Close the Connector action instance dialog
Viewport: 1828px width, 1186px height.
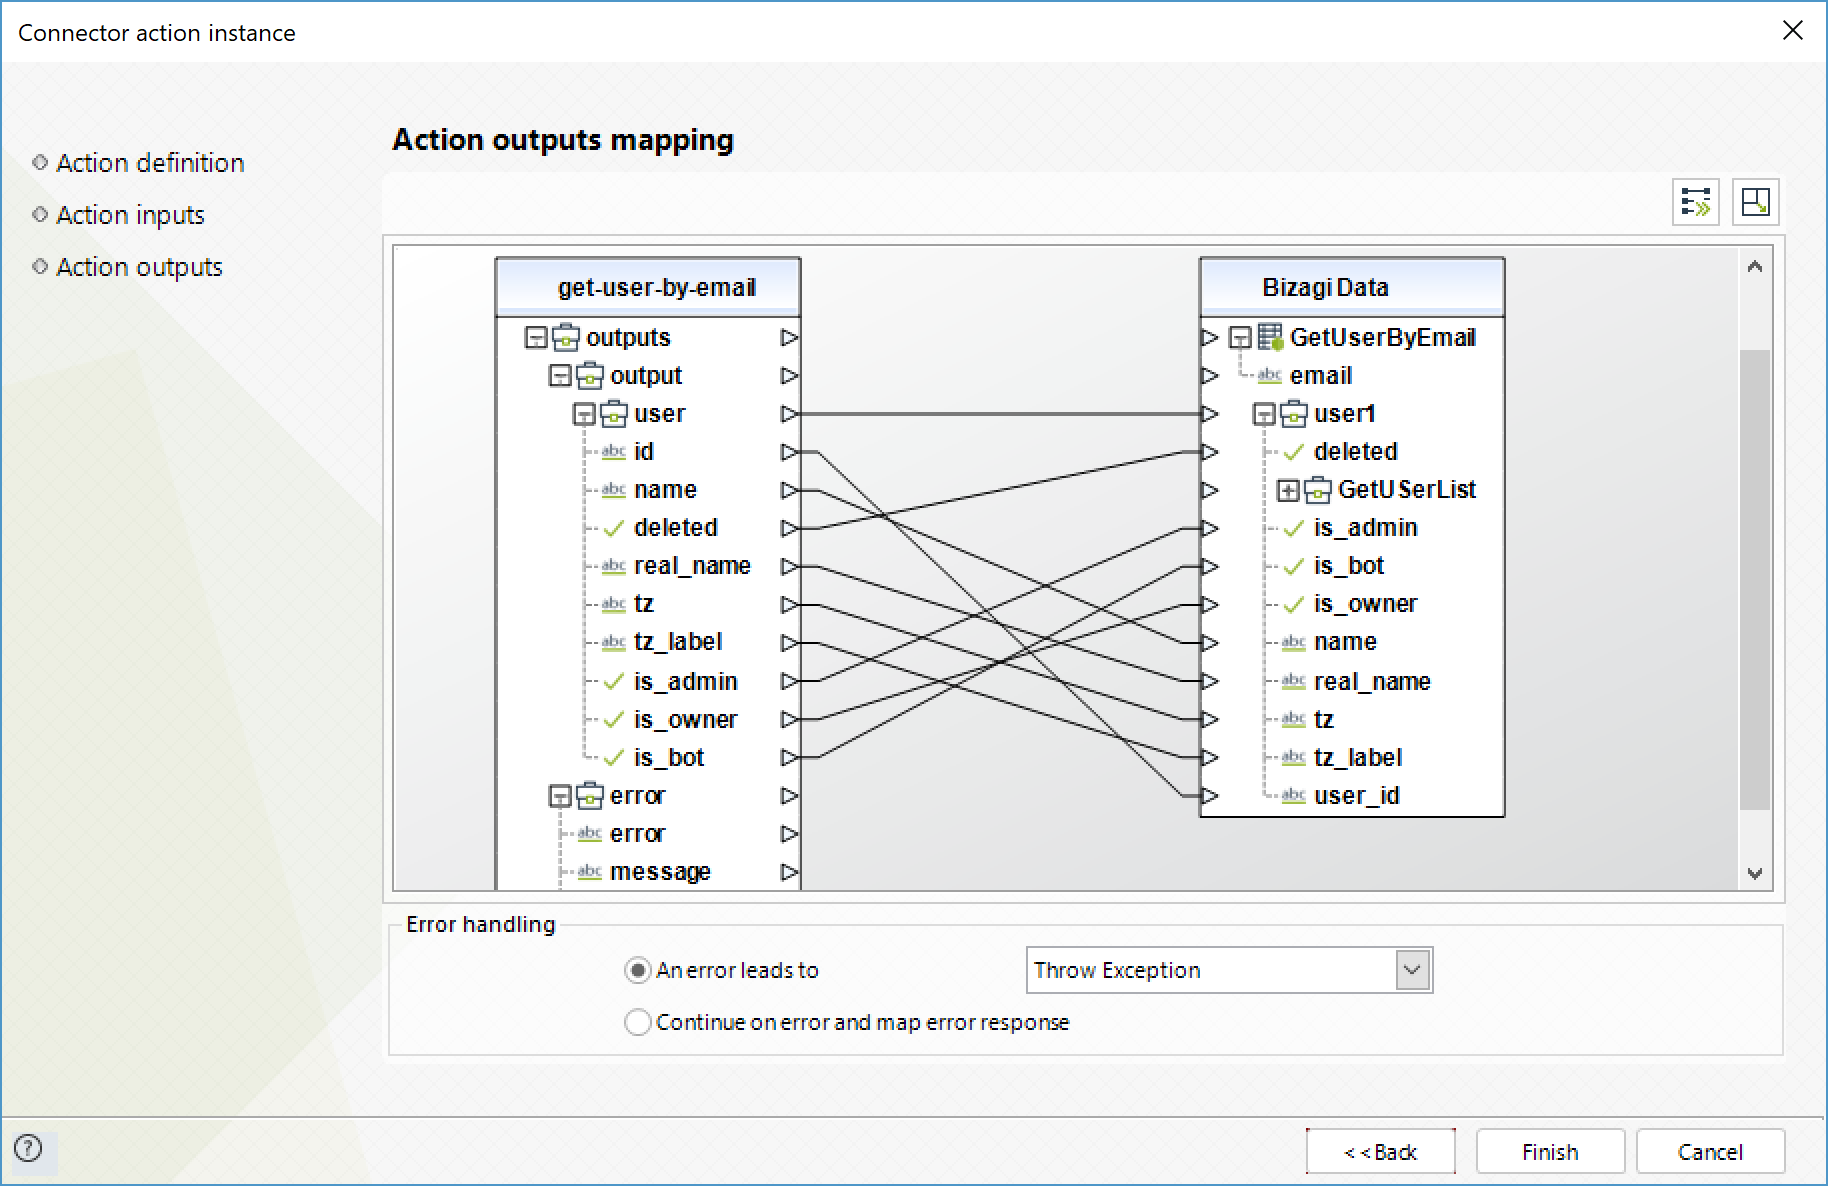(x=1793, y=31)
